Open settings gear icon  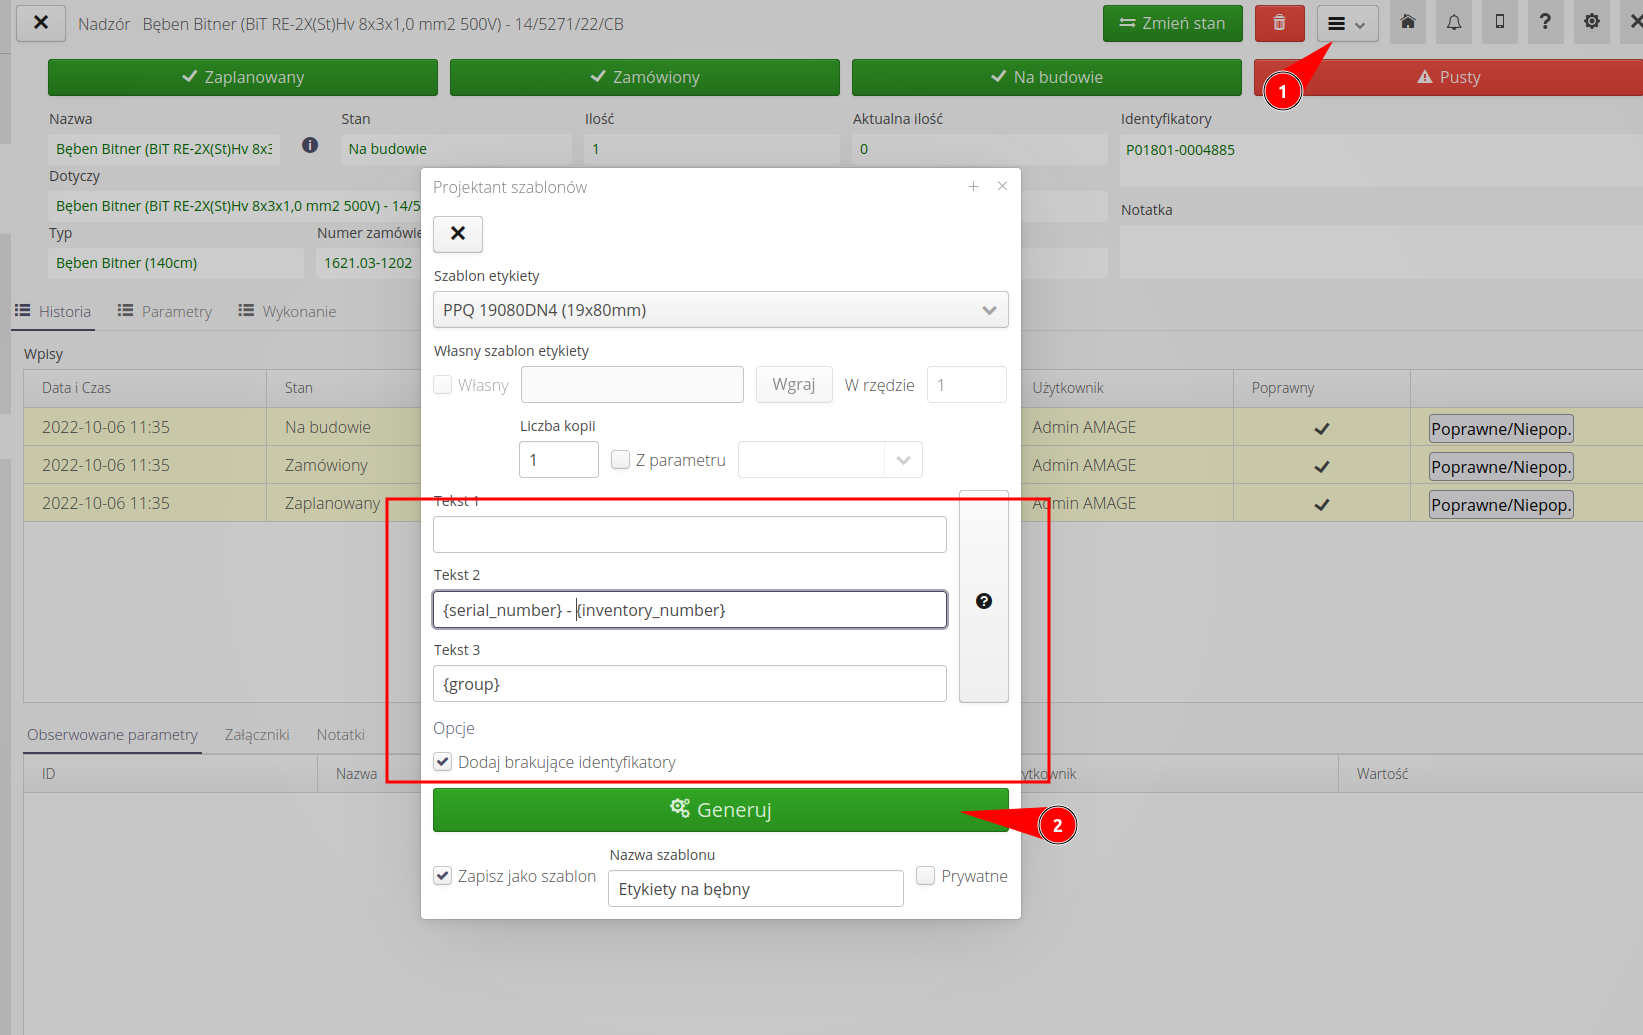point(1591,22)
